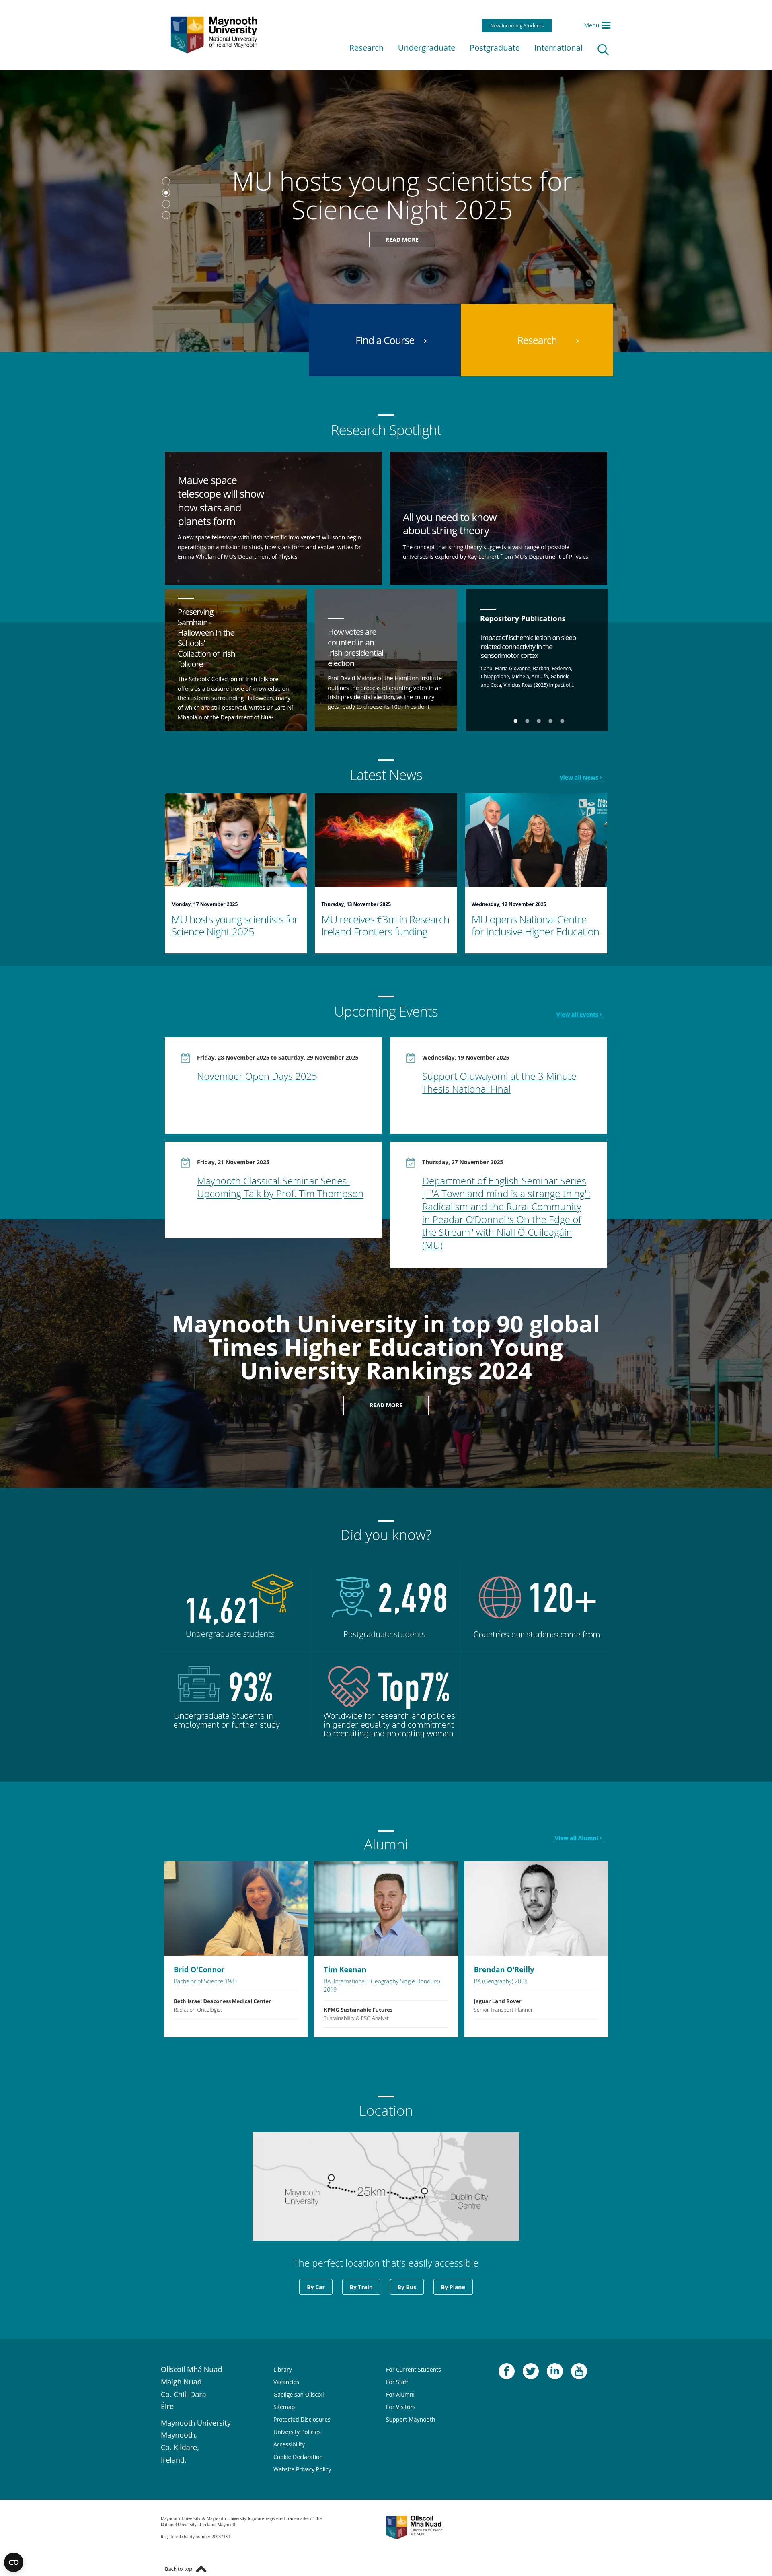772x2576 pixels.
Task: Click the By Car directions button
Action: pyautogui.click(x=316, y=2287)
